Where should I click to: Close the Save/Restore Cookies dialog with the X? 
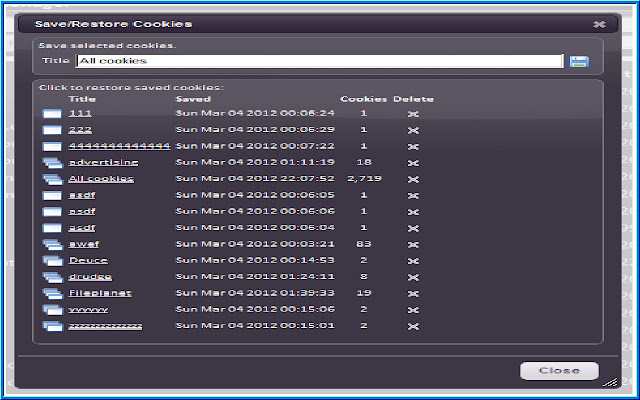[x=599, y=24]
